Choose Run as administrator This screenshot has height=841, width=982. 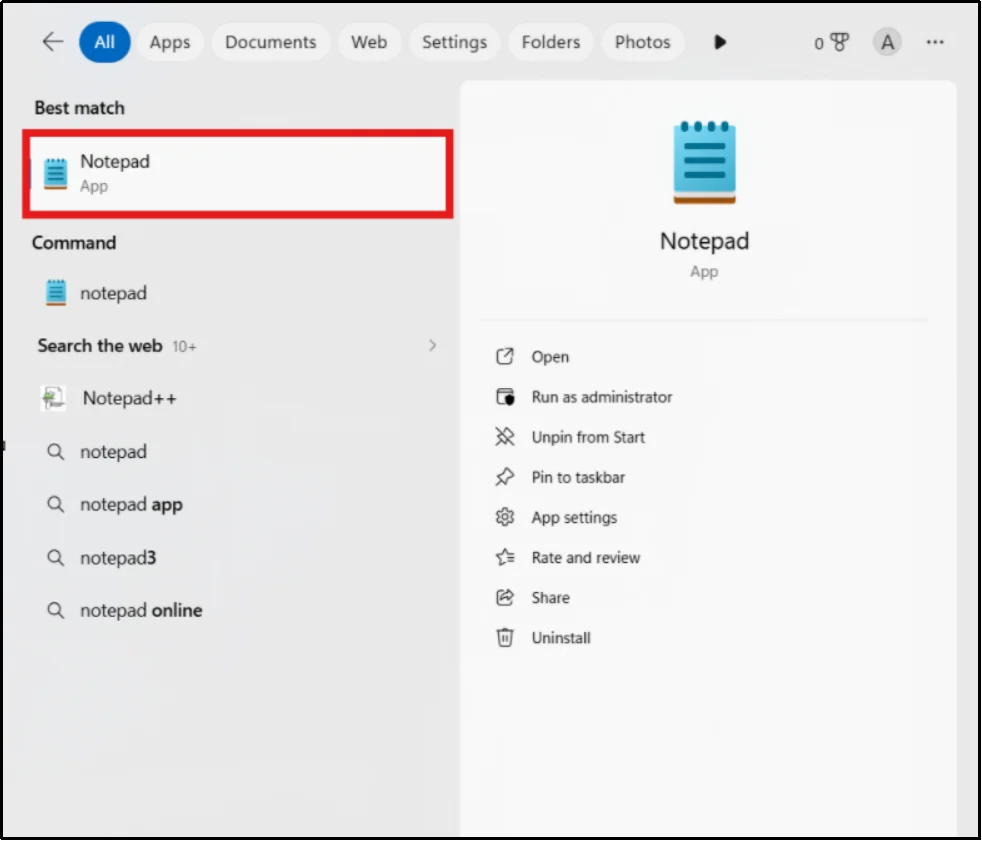click(601, 397)
